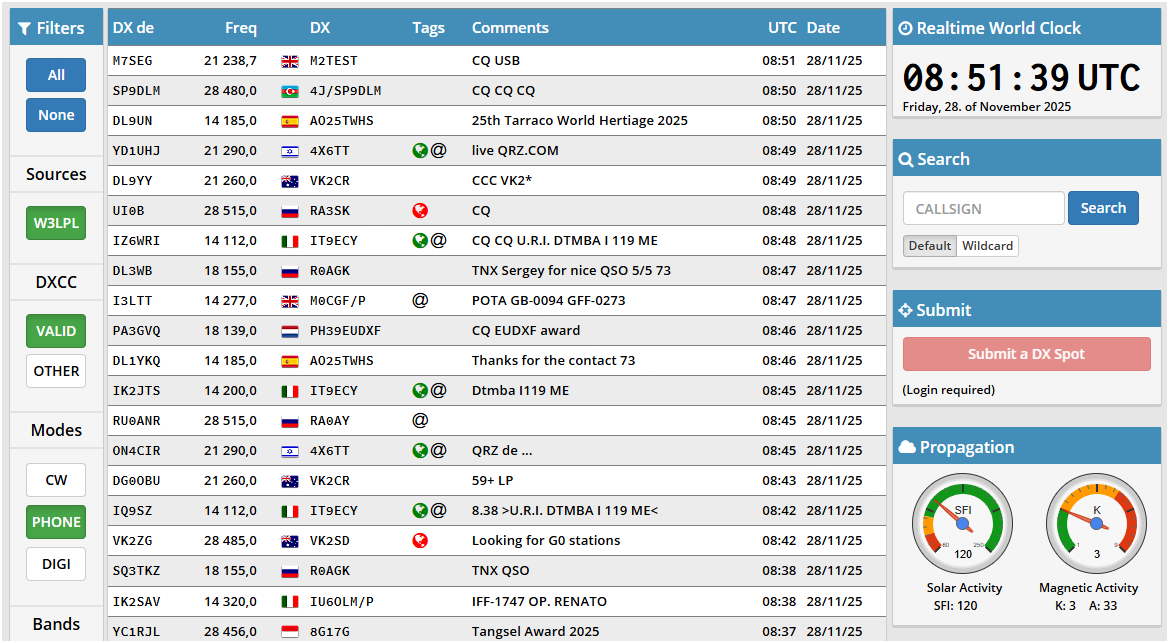Screen dimensions: 1170x643
Task: Toggle the DIGI mode filter
Action: pos(56,564)
